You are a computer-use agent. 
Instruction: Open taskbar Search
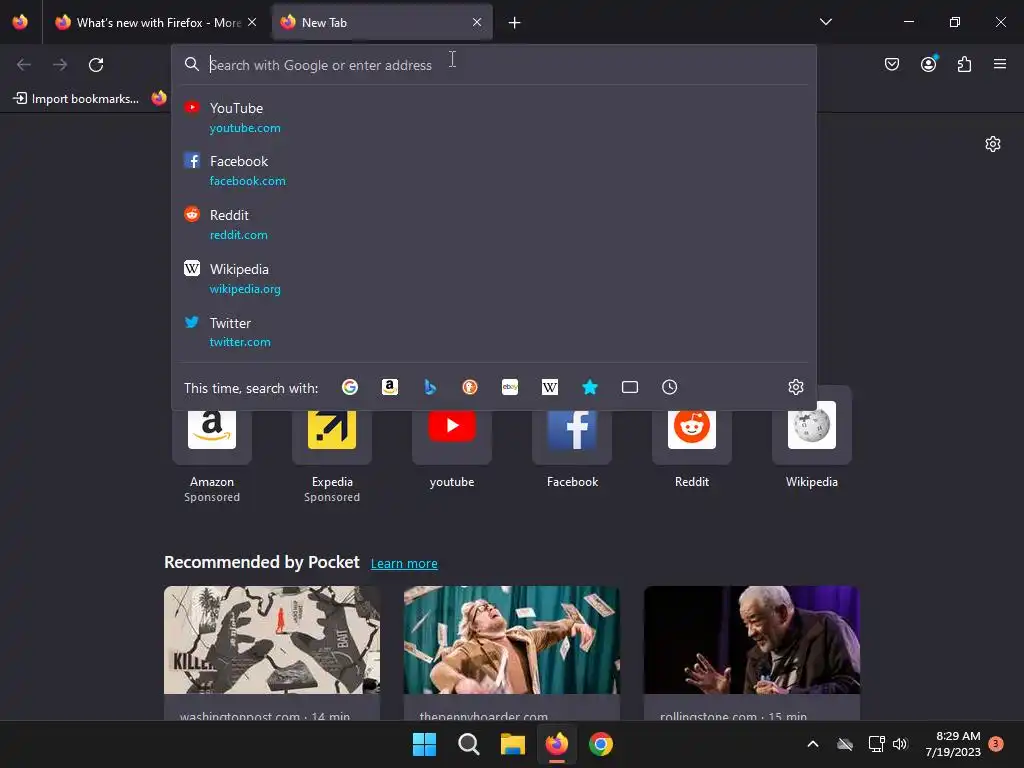point(469,744)
